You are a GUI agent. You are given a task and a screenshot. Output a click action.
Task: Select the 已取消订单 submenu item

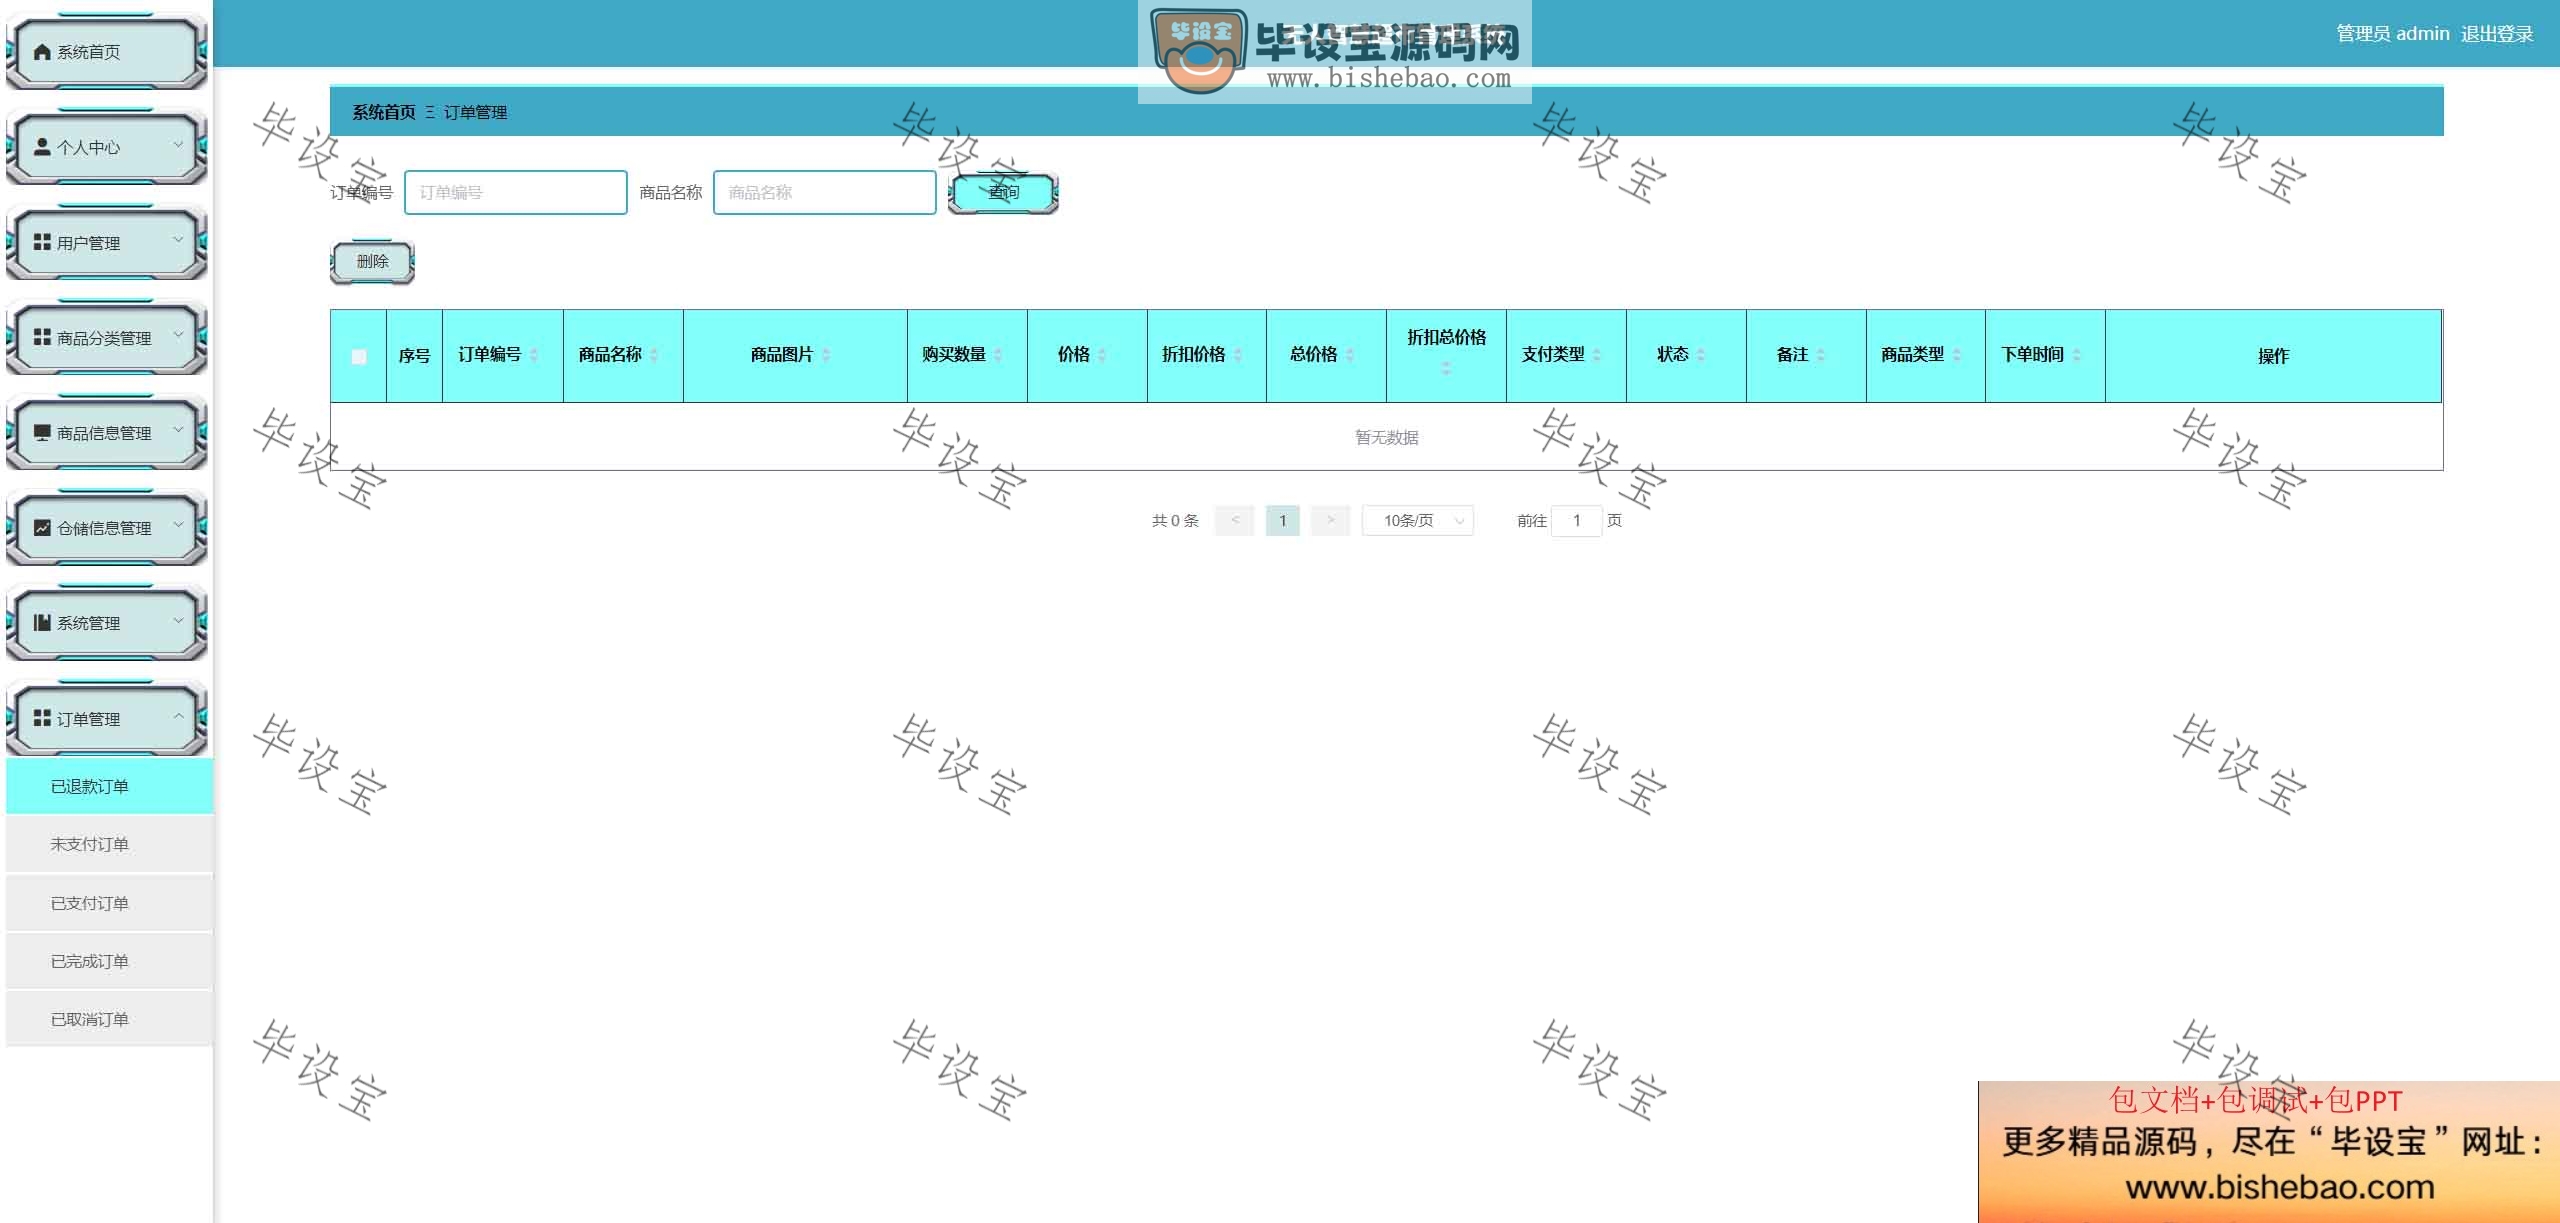coord(110,1019)
